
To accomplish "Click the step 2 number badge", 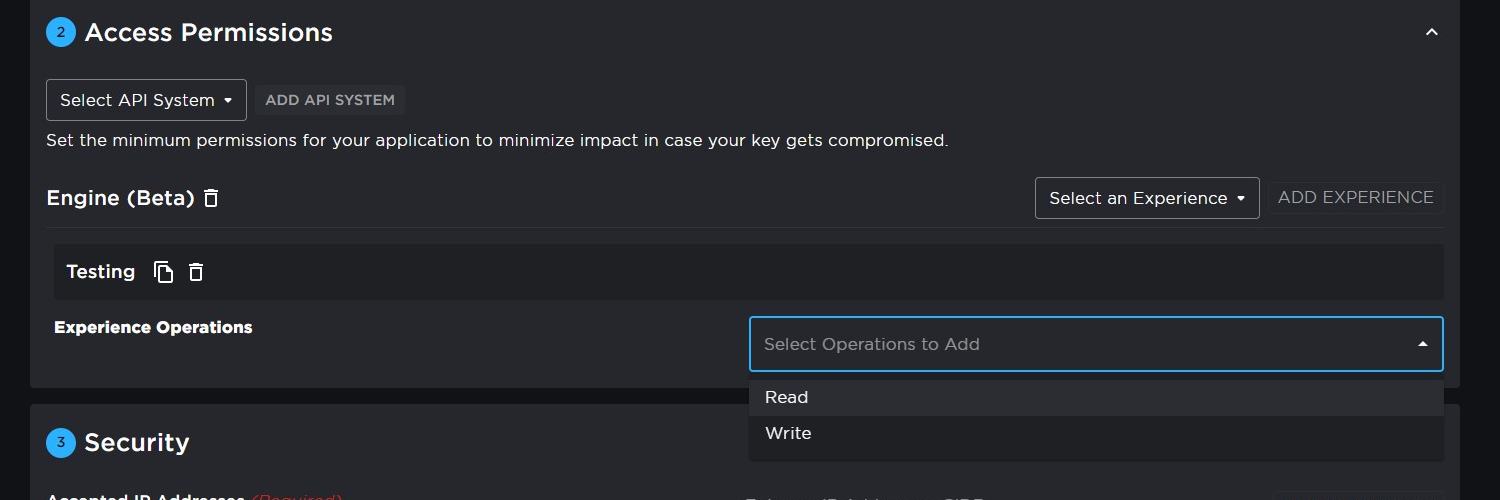I will [x=61, y=32].
